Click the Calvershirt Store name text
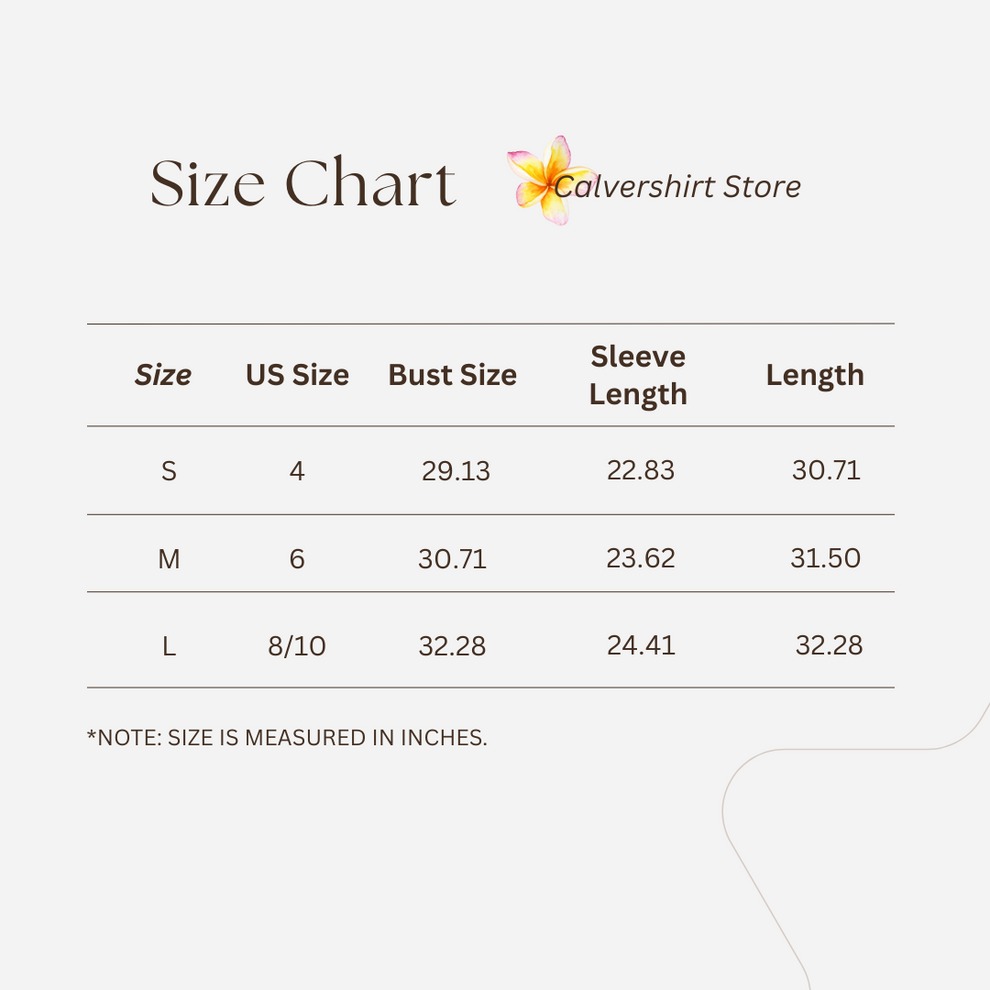 [680, 186]
